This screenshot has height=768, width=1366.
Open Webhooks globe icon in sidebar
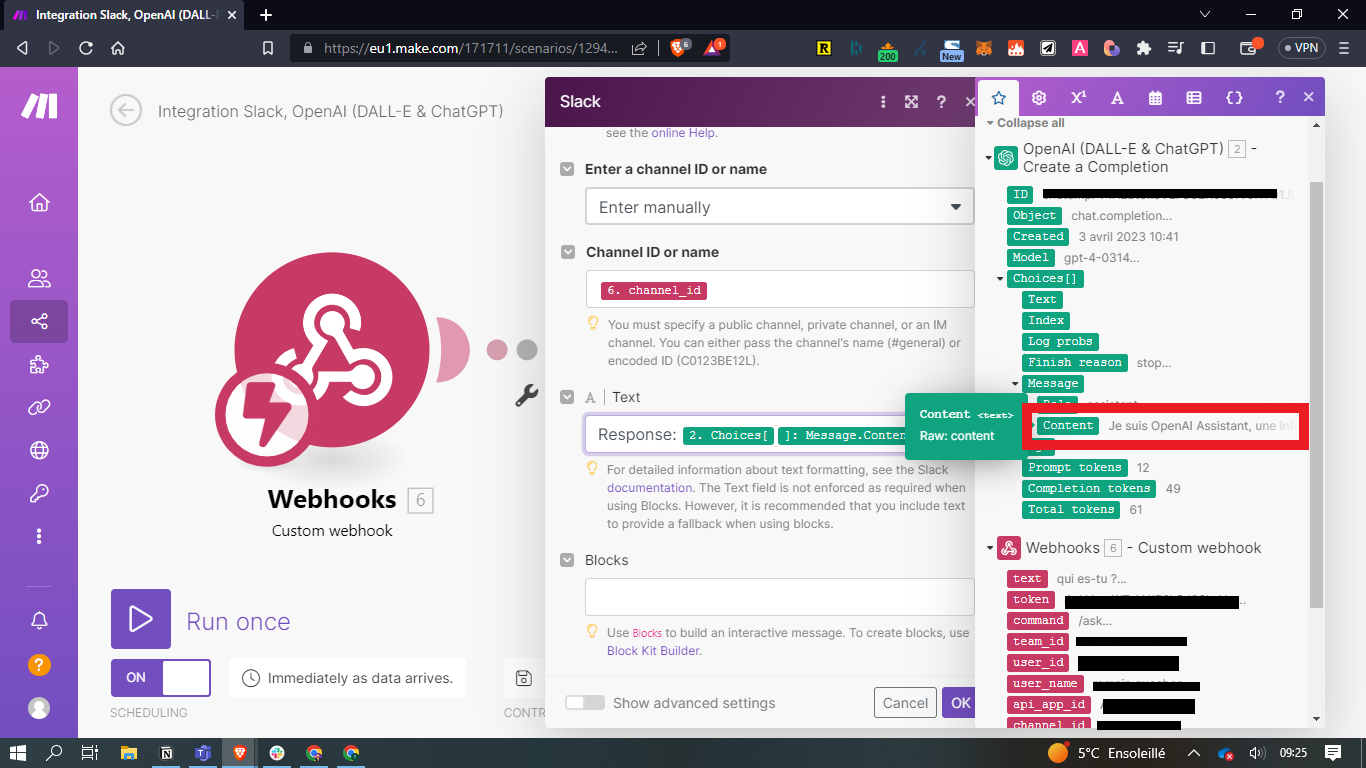point(39,450)
